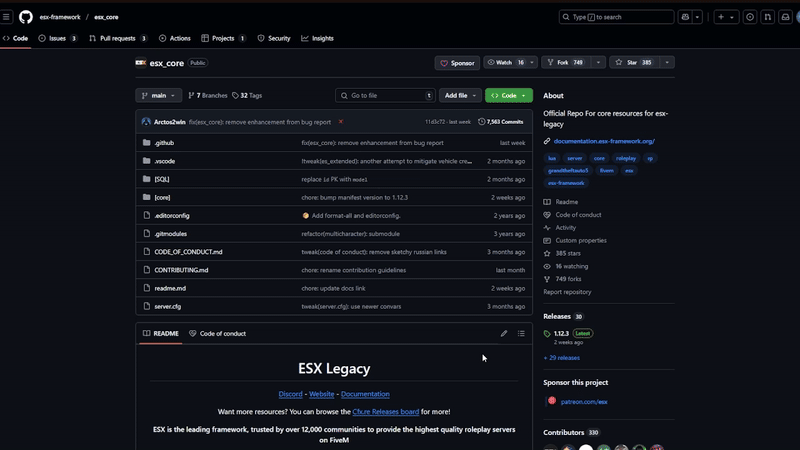The image size is (800, 450).
Task: Open the green Code dropdown
Action: pos(508,95)
